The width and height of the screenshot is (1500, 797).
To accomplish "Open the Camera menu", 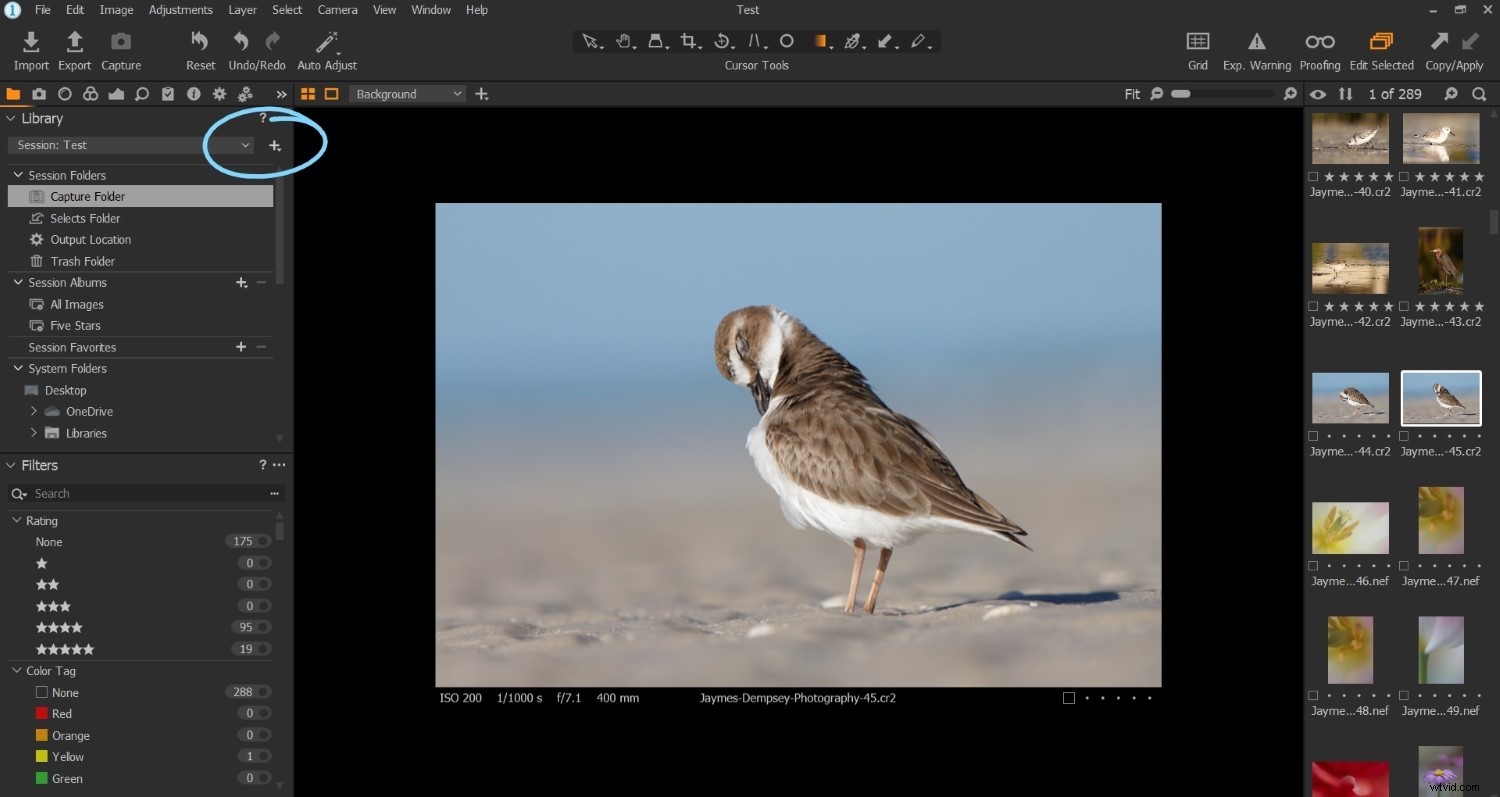I will pos(337,9).
